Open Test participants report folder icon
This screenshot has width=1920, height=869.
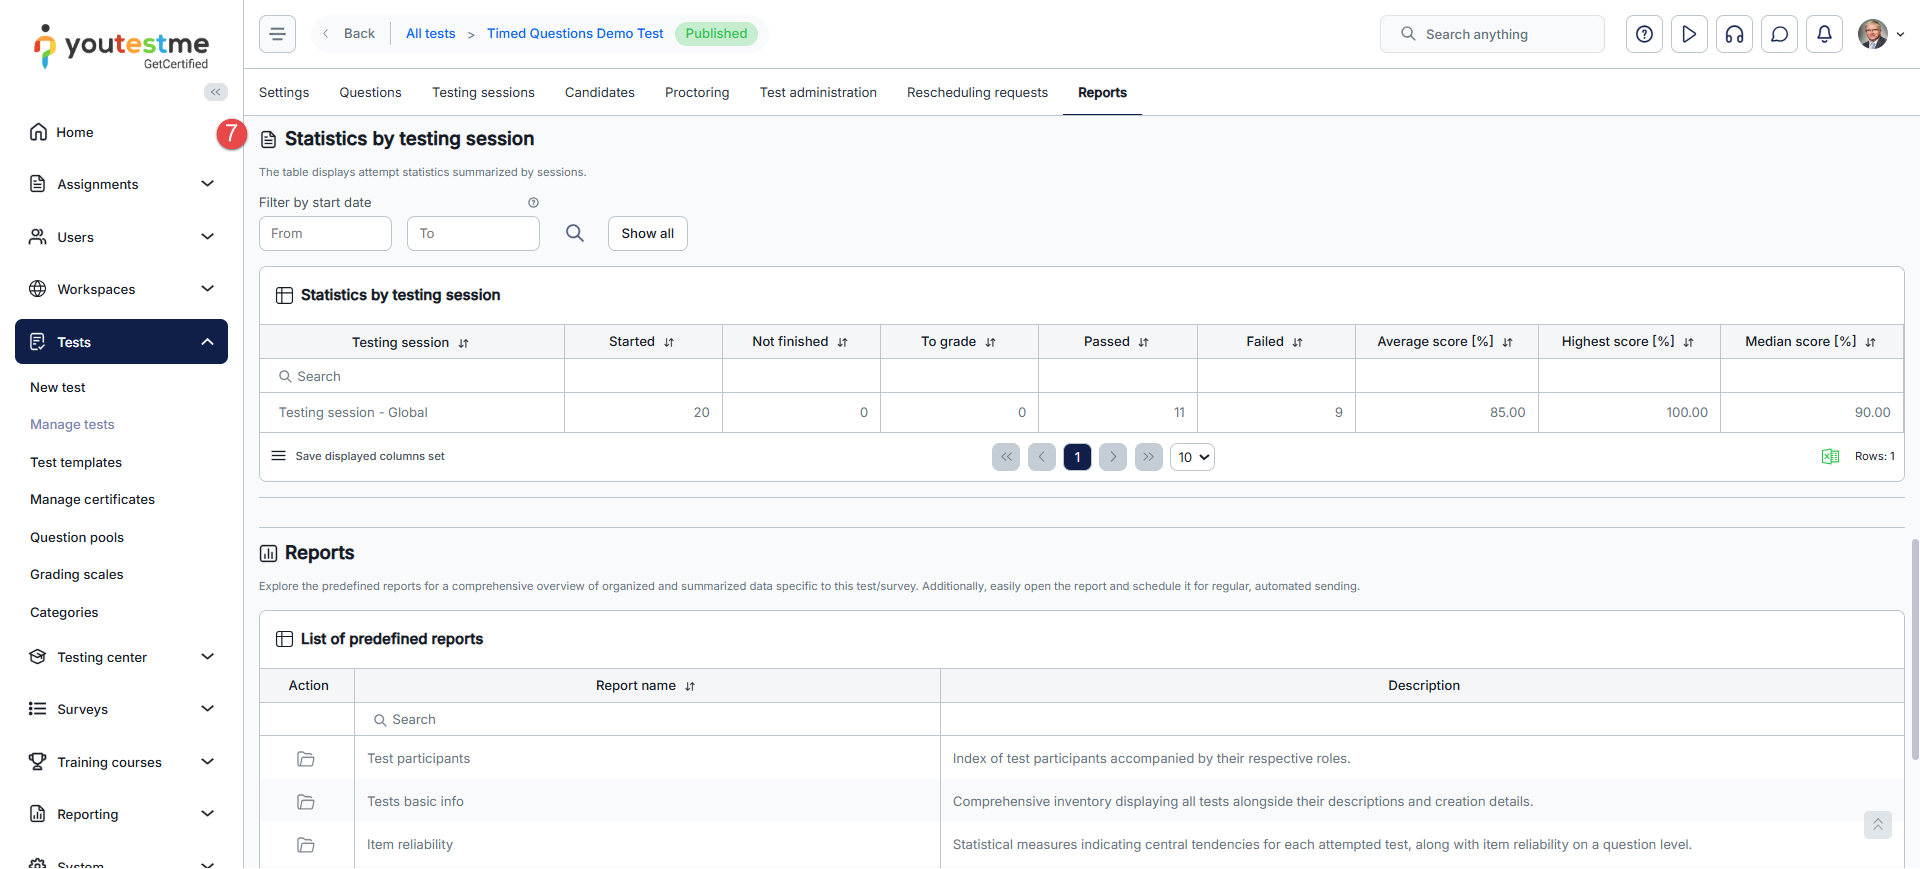pyautogui.click(x=306, y=759)
